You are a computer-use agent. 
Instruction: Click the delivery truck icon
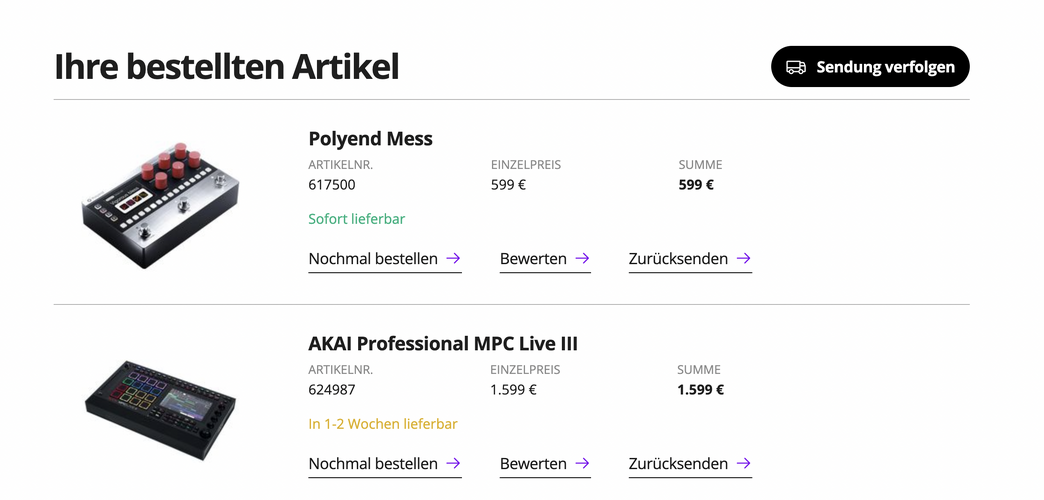(x=796, y=67)
